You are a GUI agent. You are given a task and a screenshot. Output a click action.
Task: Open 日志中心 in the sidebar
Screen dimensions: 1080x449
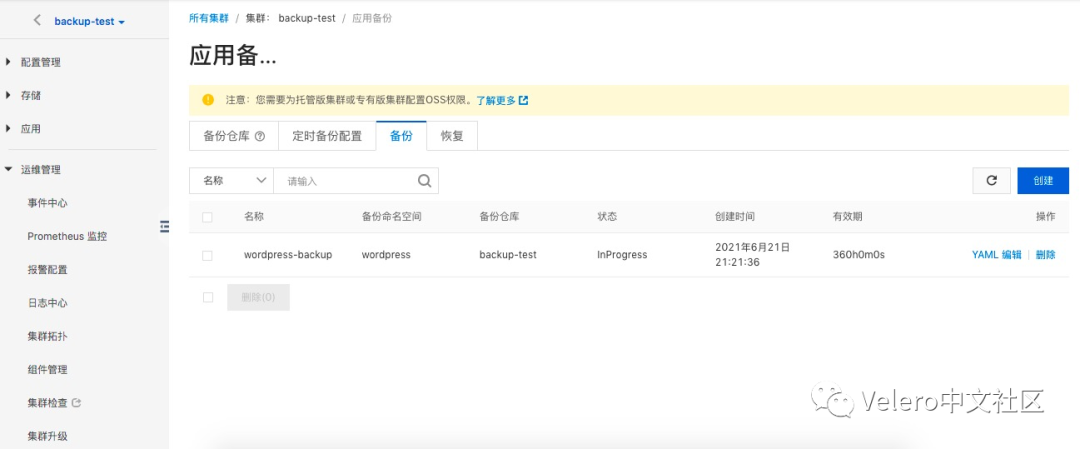[48, 302]
